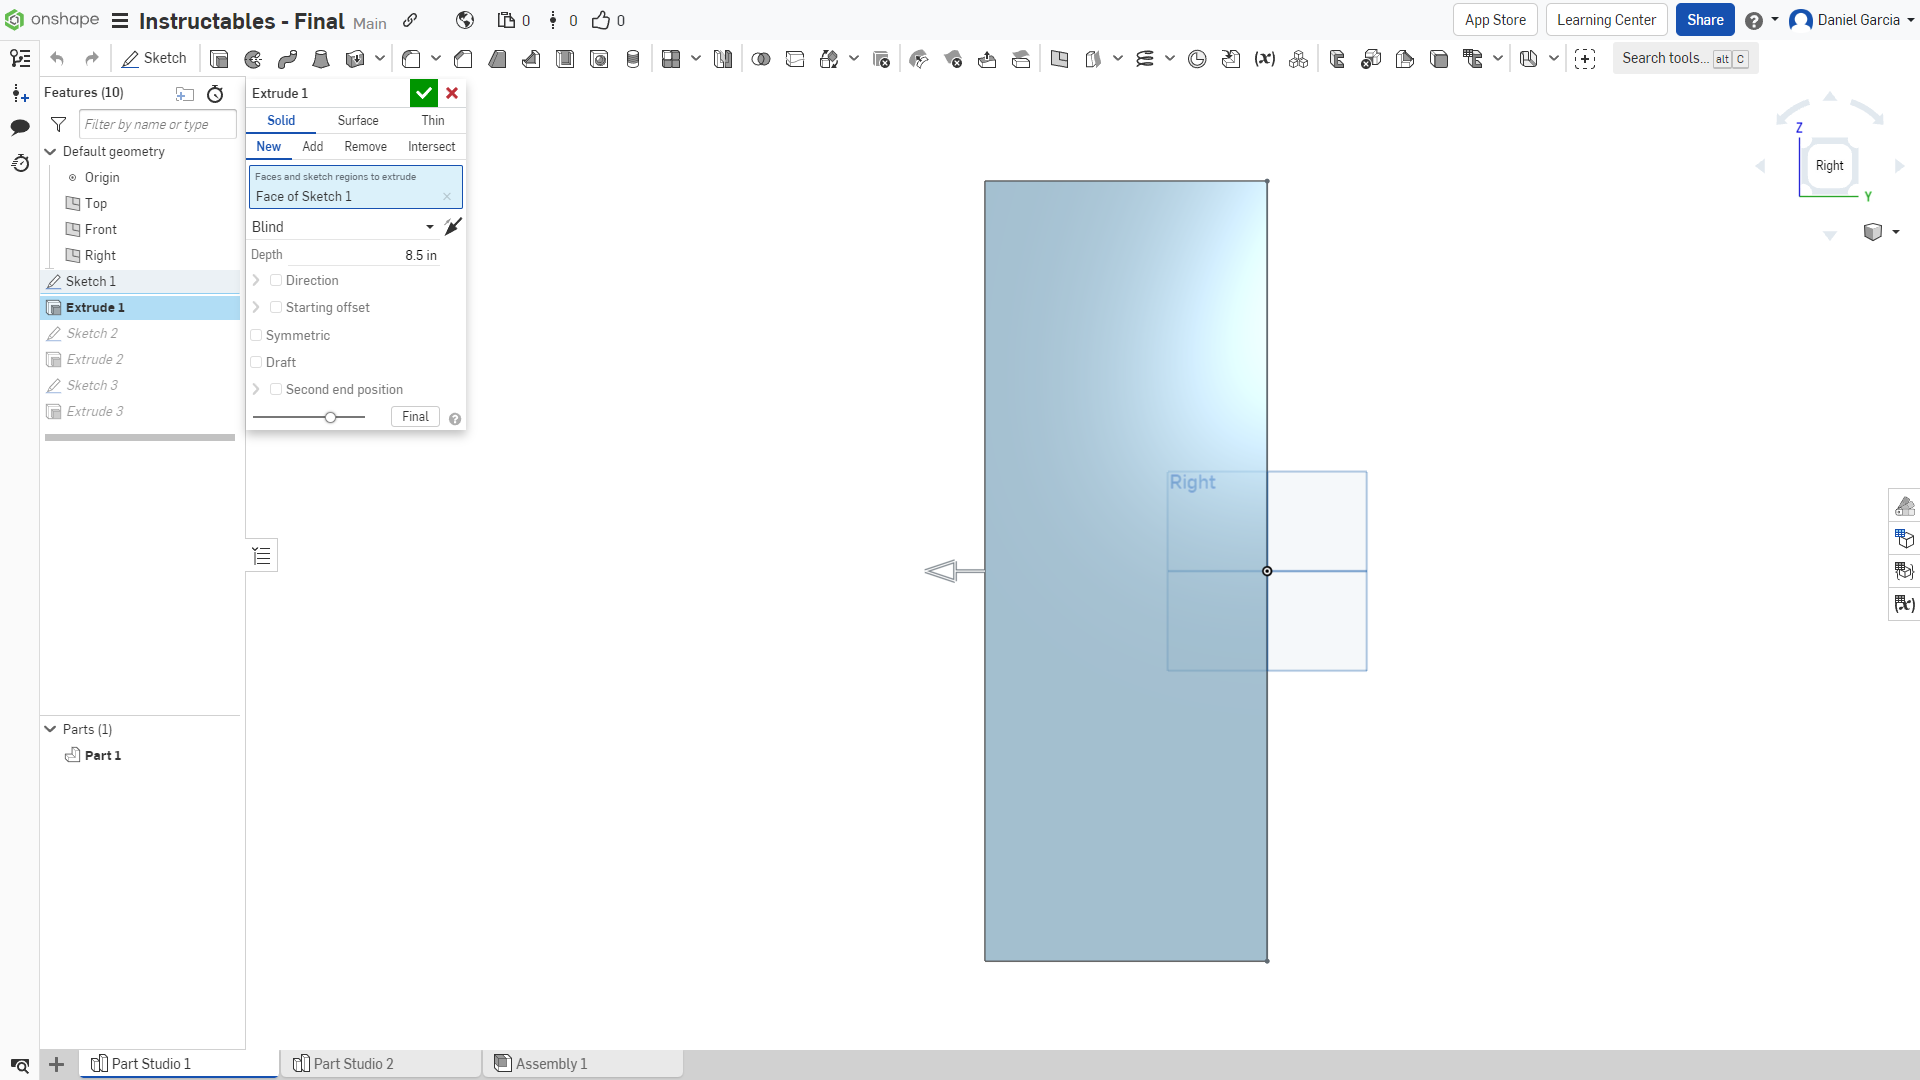Open the Fillet tool
1920x1080 pixels.
click(412, 58)
